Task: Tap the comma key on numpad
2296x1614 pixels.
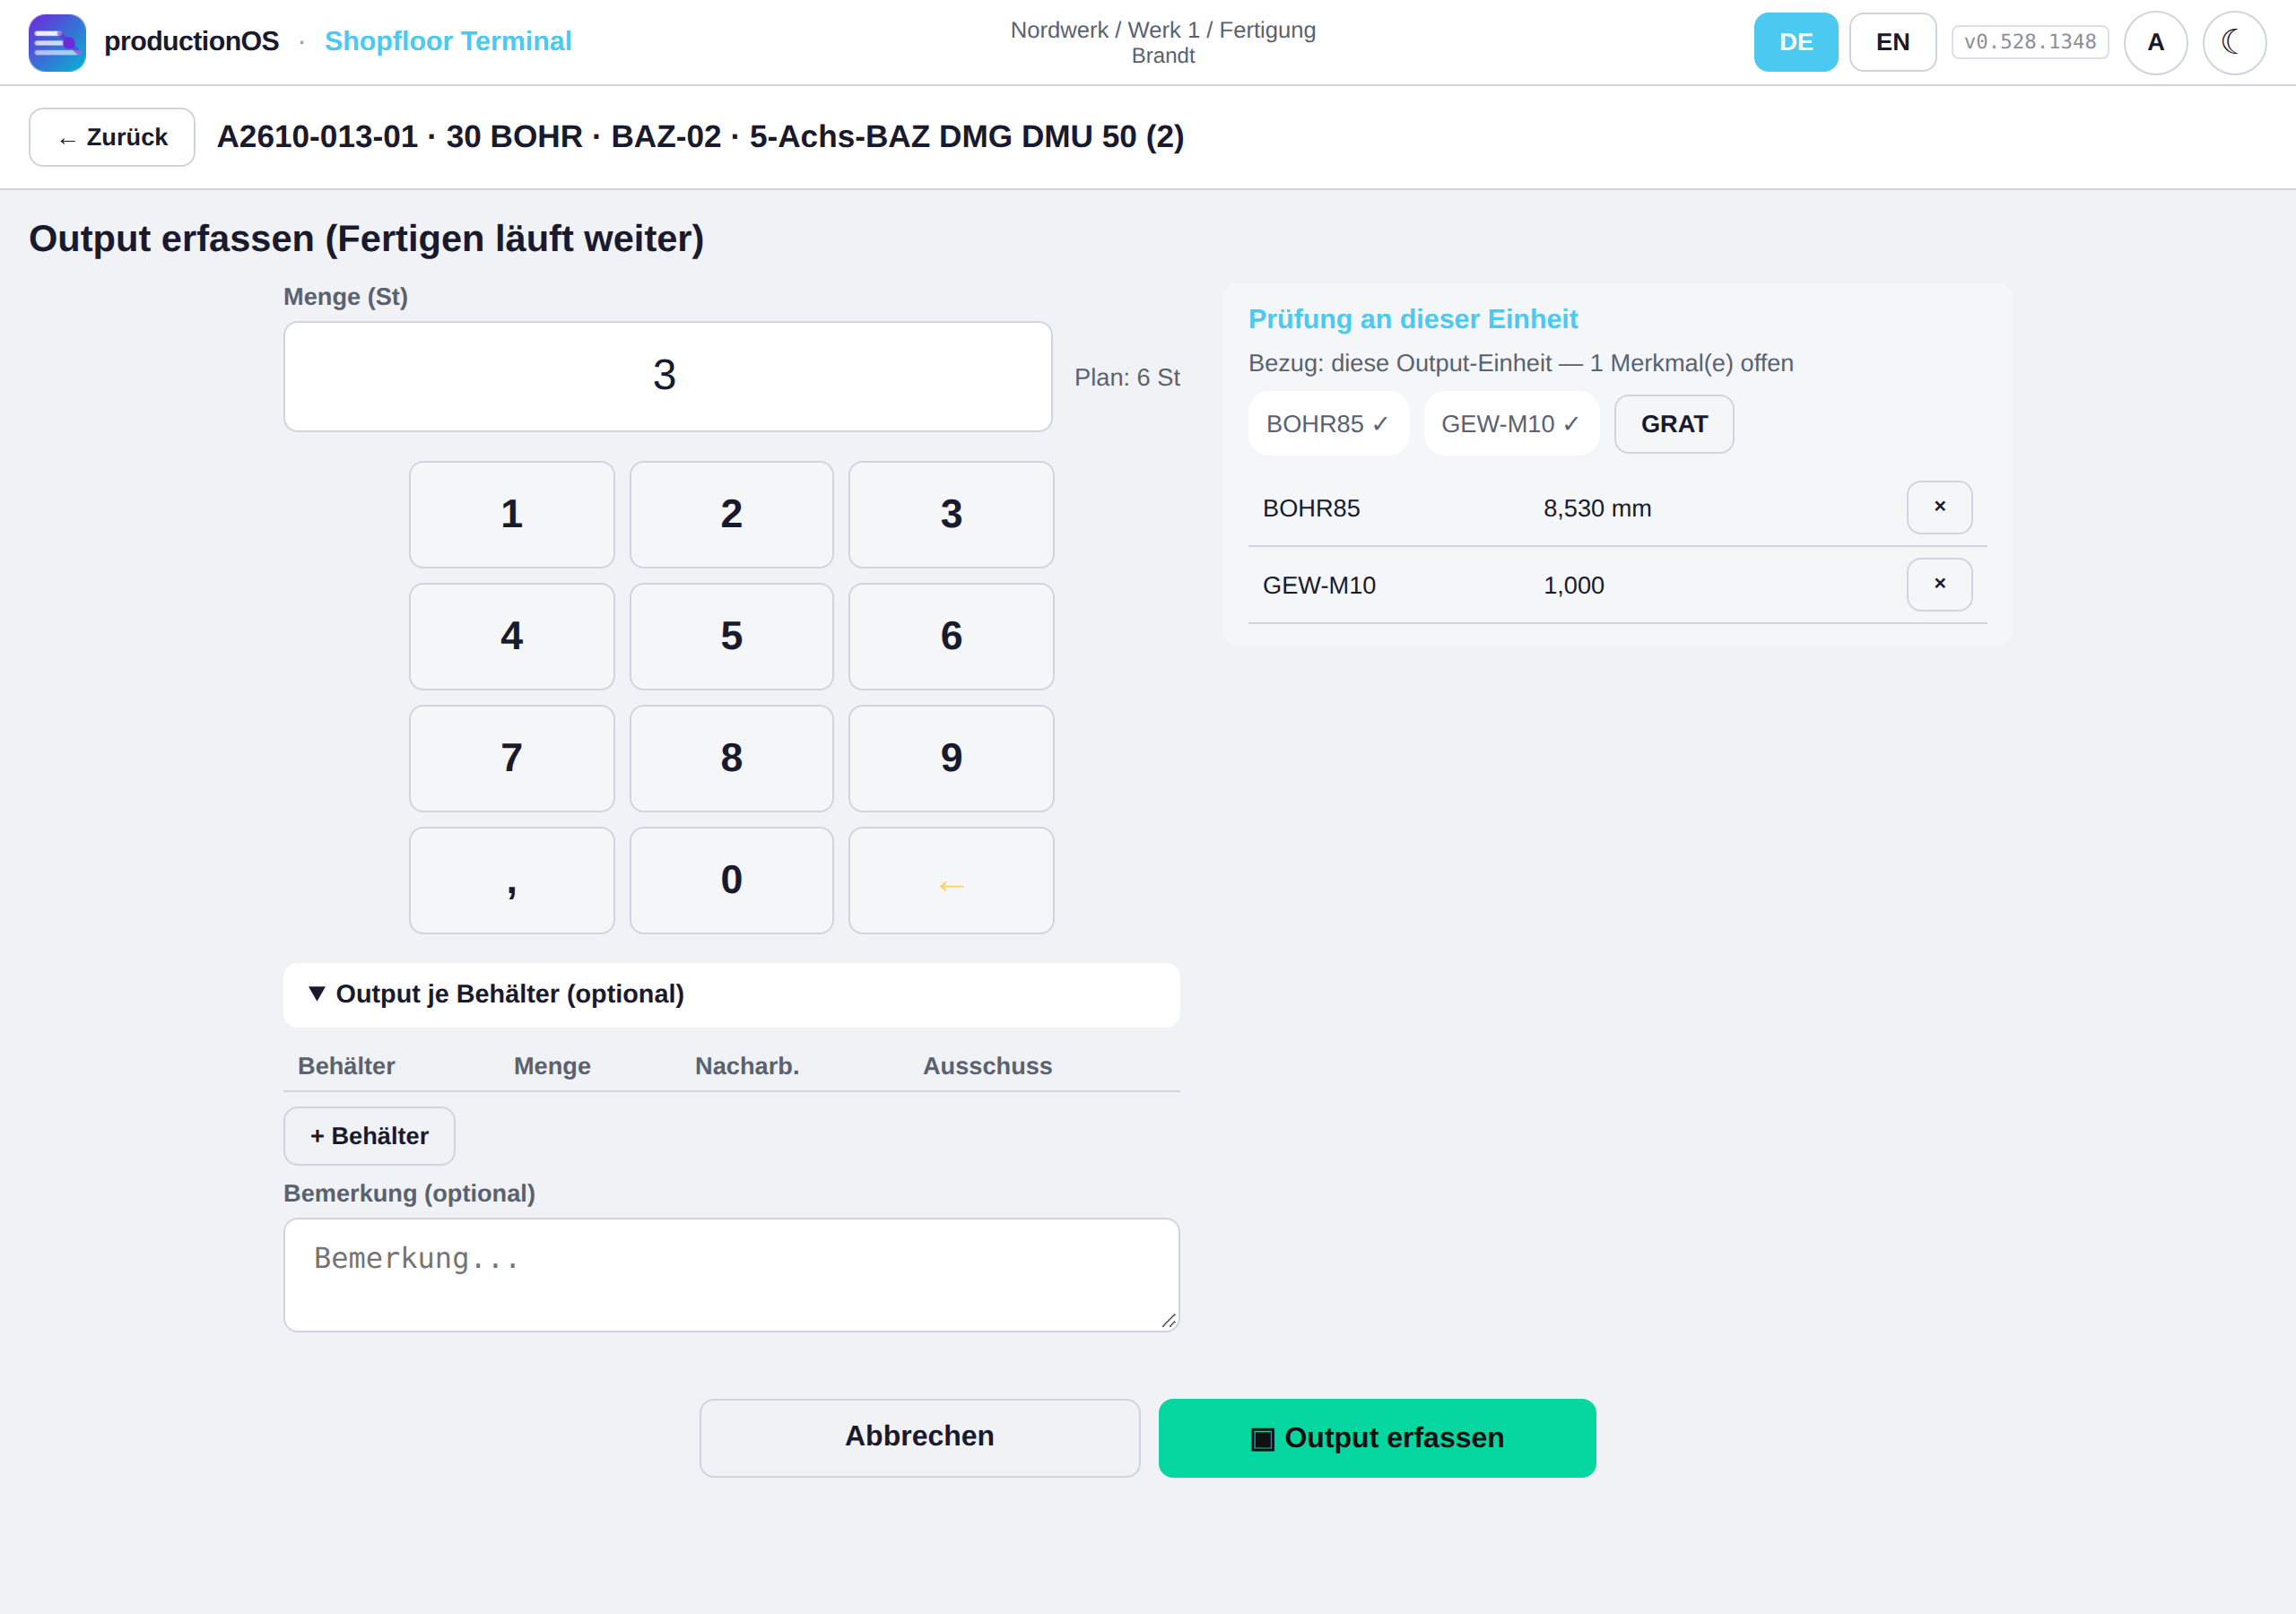Action: [x=512, y=880]
